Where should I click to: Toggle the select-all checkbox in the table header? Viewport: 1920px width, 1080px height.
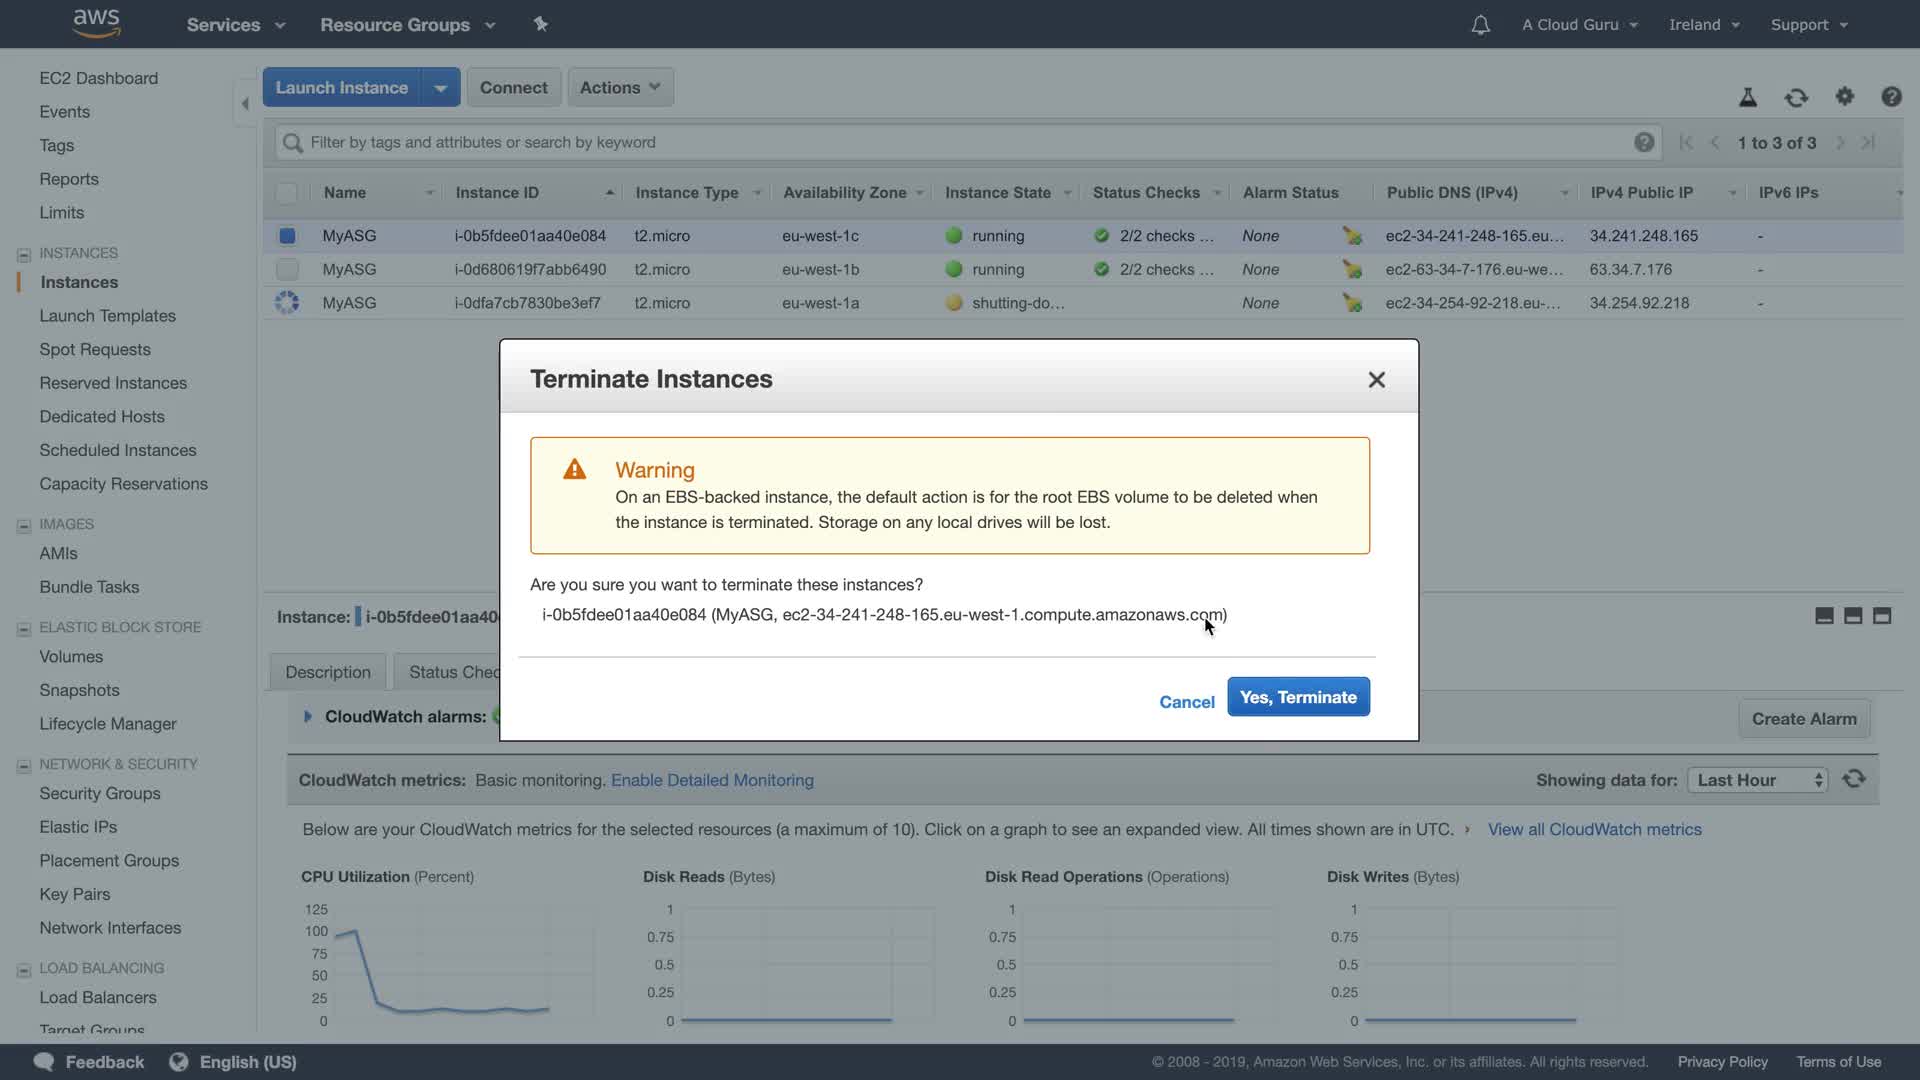click(x=287, y=193)
